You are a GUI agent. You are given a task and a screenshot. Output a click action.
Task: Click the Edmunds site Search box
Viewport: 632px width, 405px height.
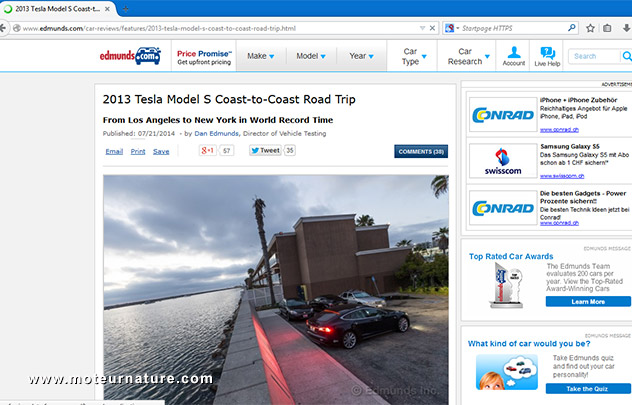(x=594, y=56)
